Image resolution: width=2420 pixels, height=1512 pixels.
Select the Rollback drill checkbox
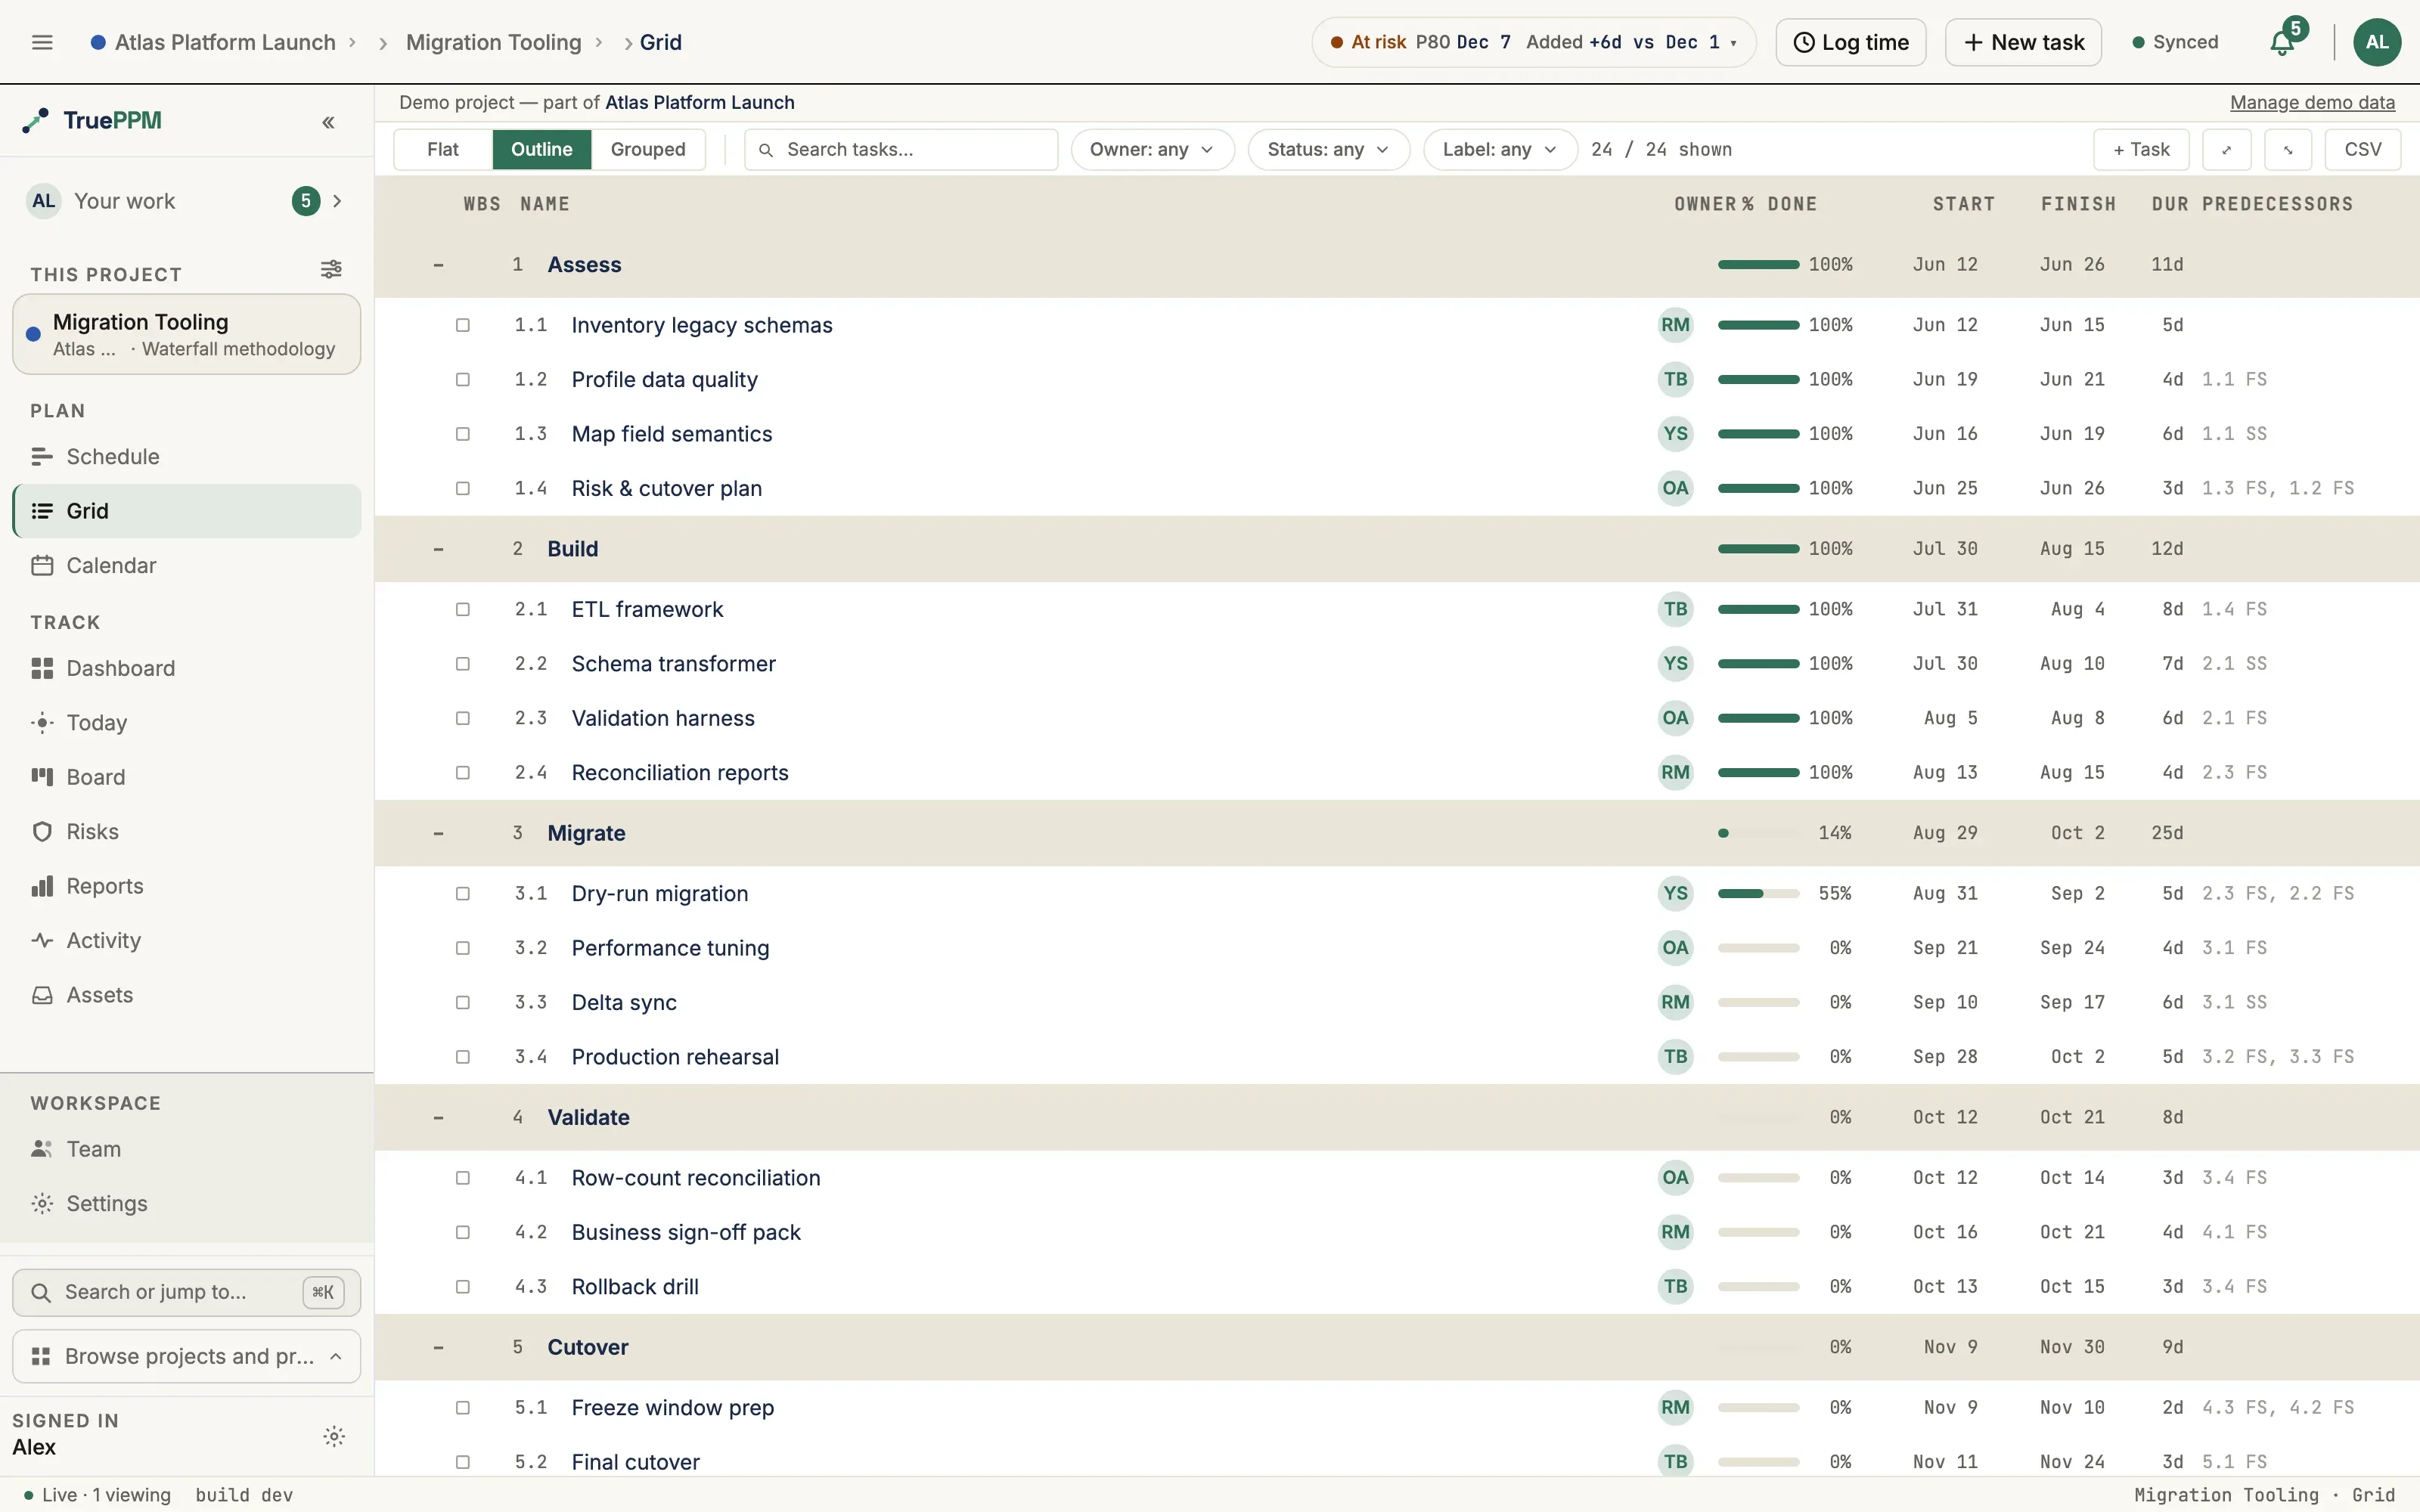click(x=463, y=1287)
